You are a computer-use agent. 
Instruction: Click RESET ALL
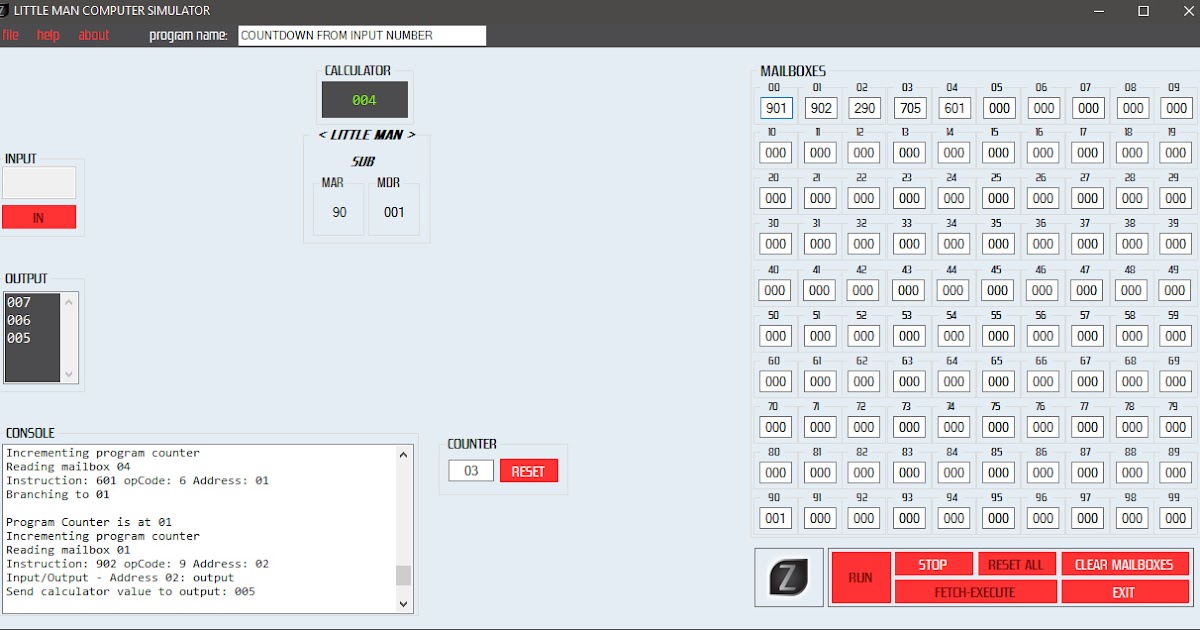tap(1016, 564)
